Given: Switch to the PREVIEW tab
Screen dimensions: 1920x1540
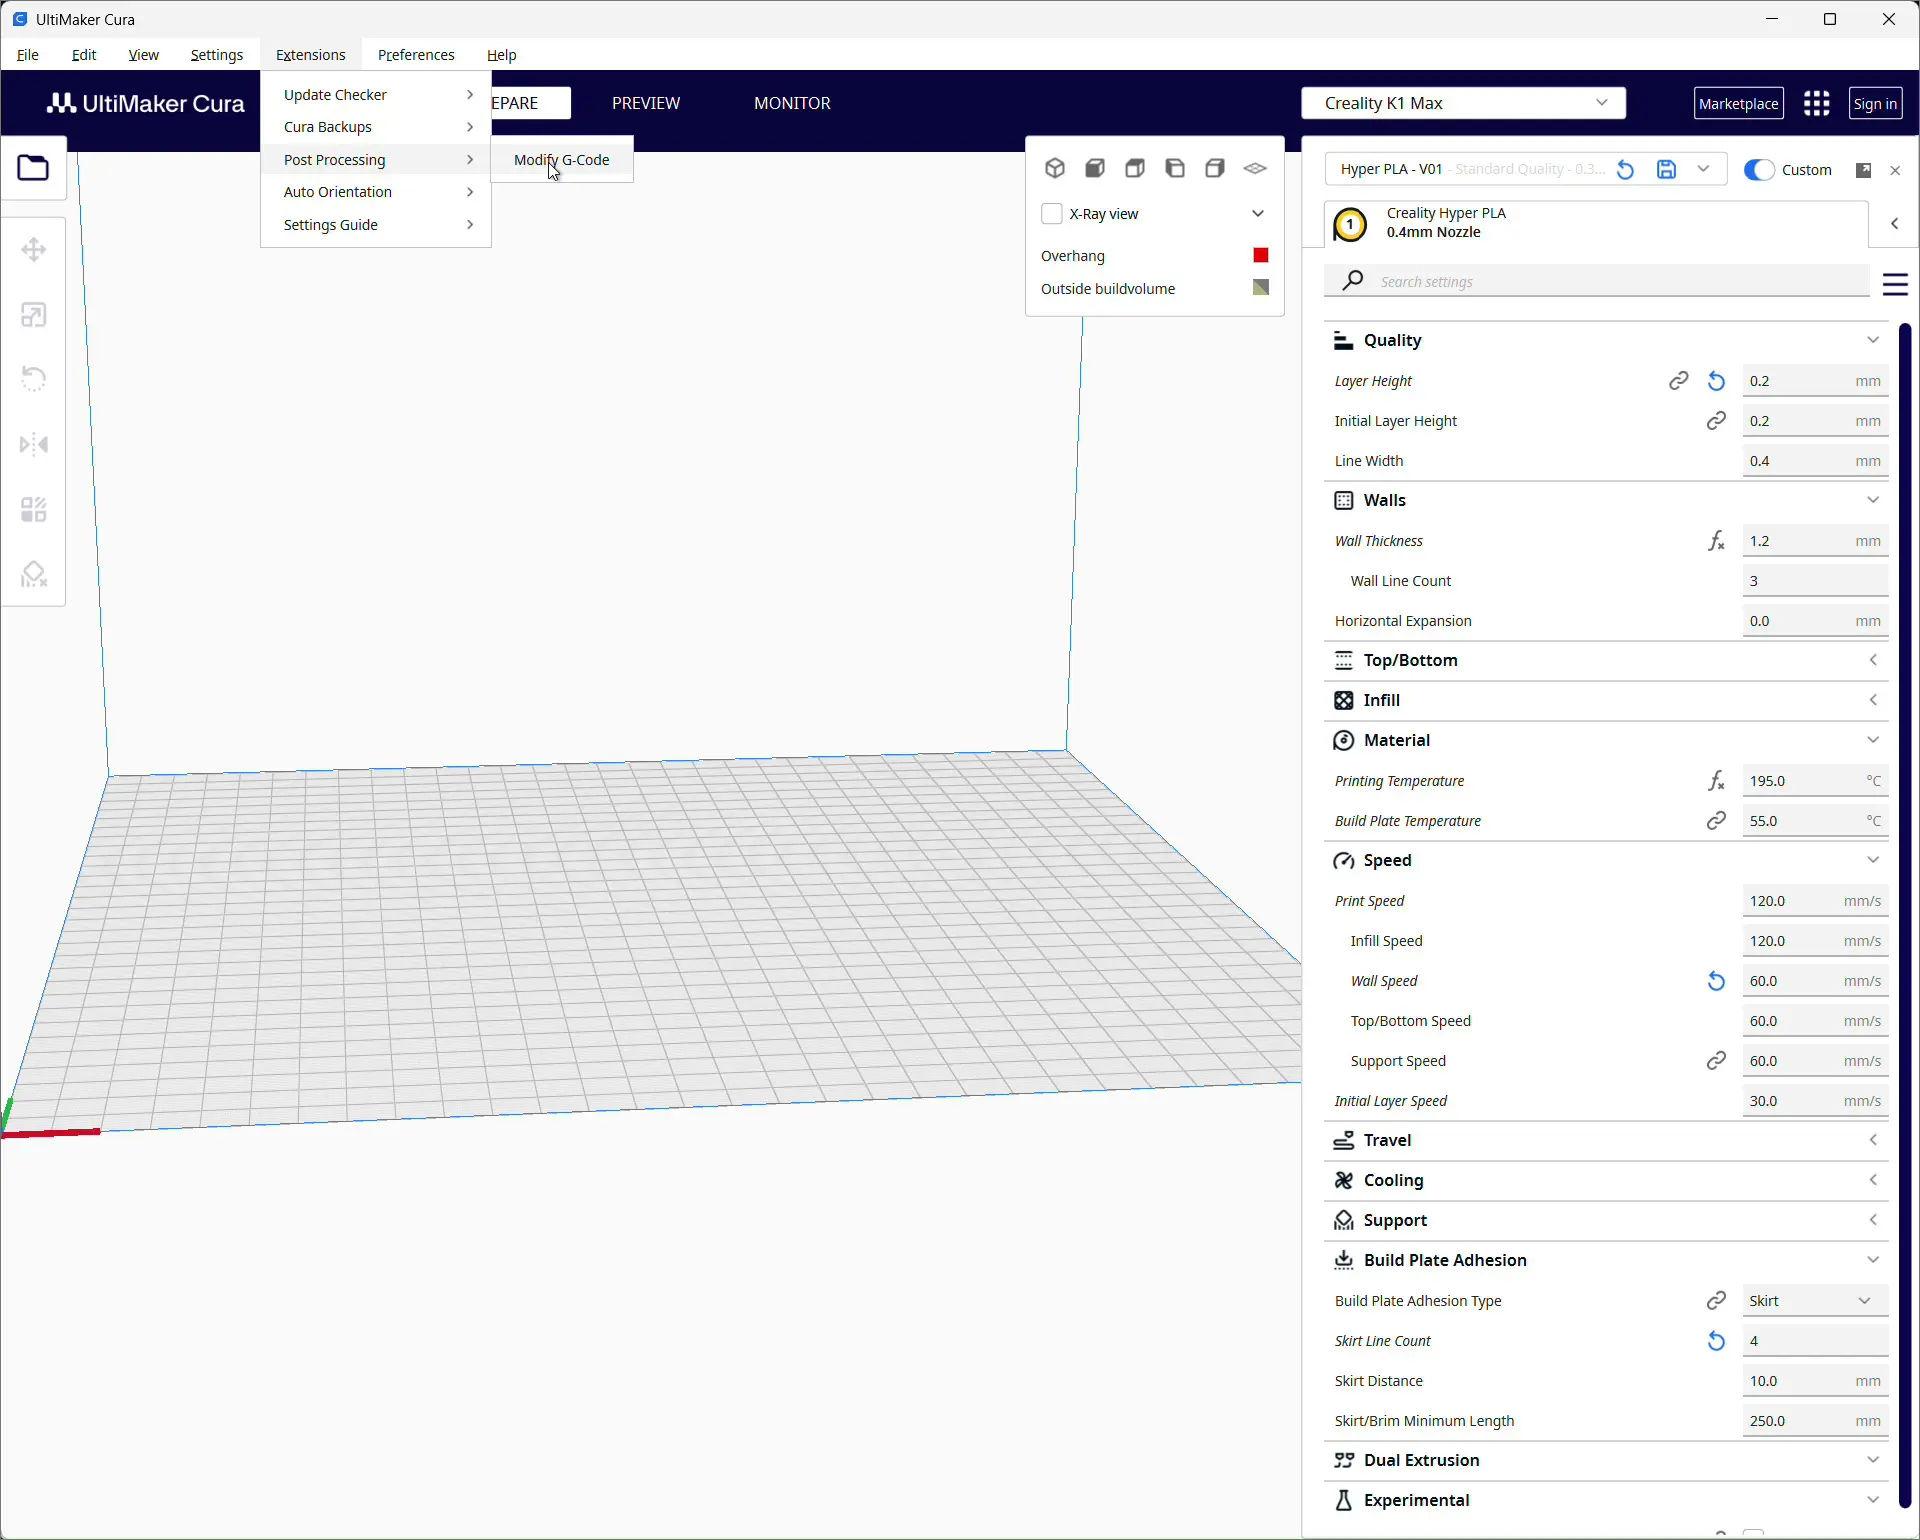Looking at the screenshot, I should [645, 102].
